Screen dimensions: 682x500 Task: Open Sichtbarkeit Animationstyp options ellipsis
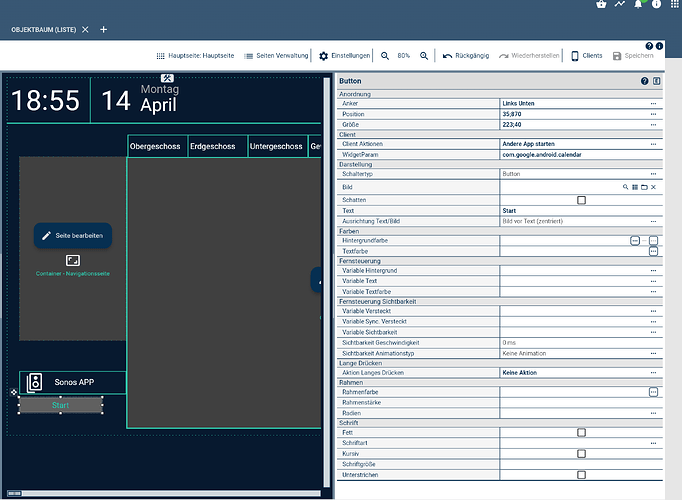tap(653, 353)
